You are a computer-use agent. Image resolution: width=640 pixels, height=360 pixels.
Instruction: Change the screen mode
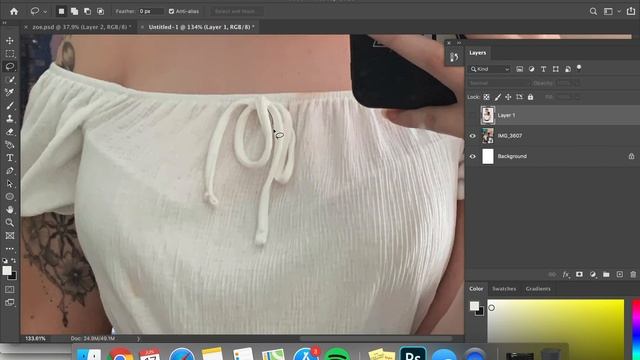click(10, 302)
